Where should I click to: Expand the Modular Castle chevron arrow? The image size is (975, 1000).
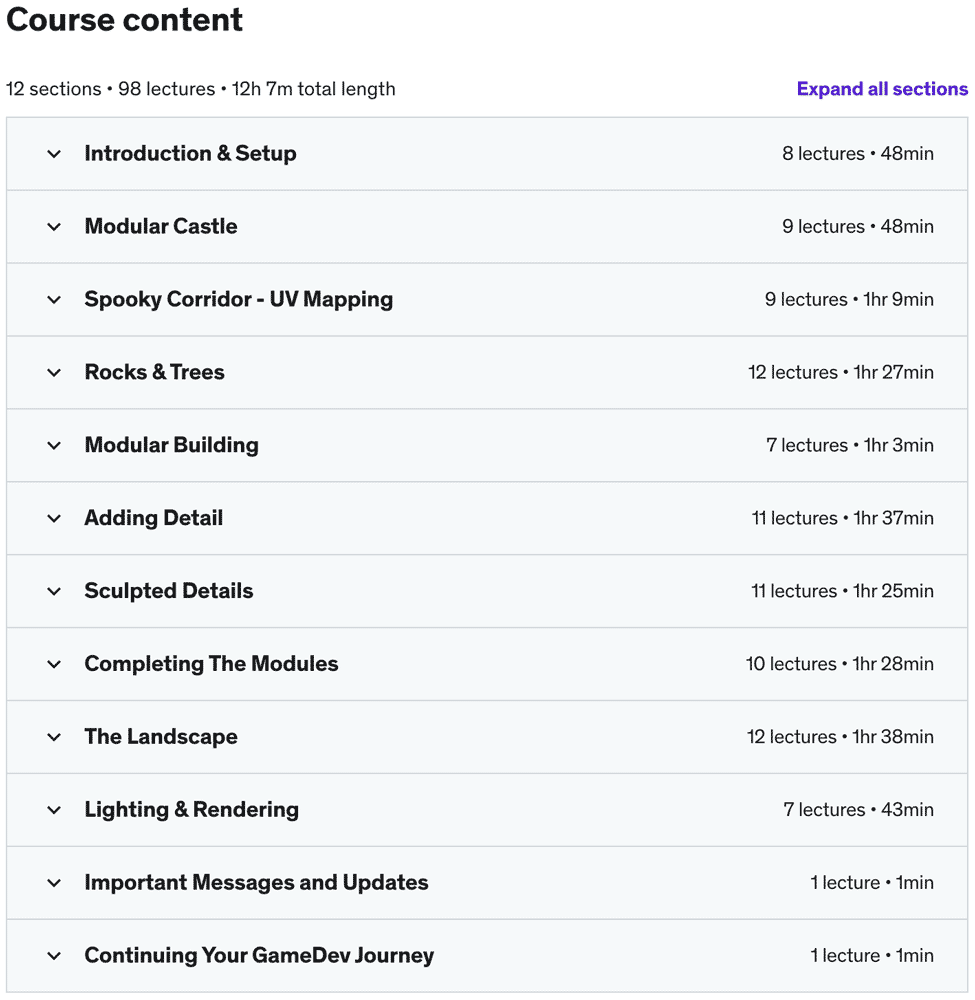click(54, 227)
